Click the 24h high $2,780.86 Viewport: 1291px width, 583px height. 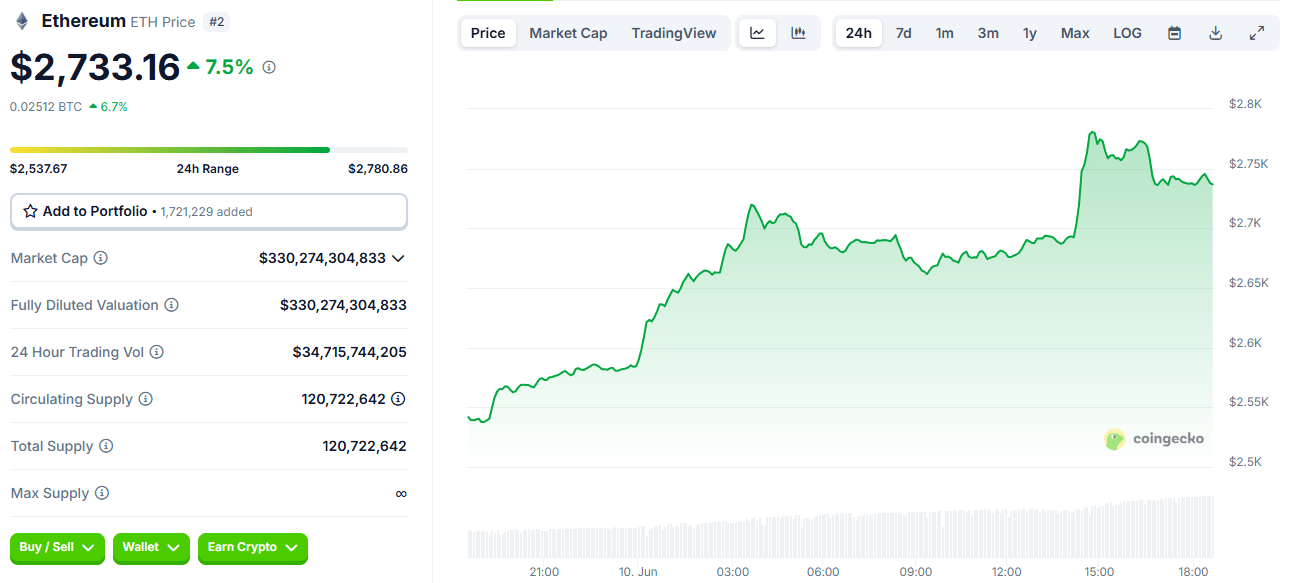(x=378, y=169)
